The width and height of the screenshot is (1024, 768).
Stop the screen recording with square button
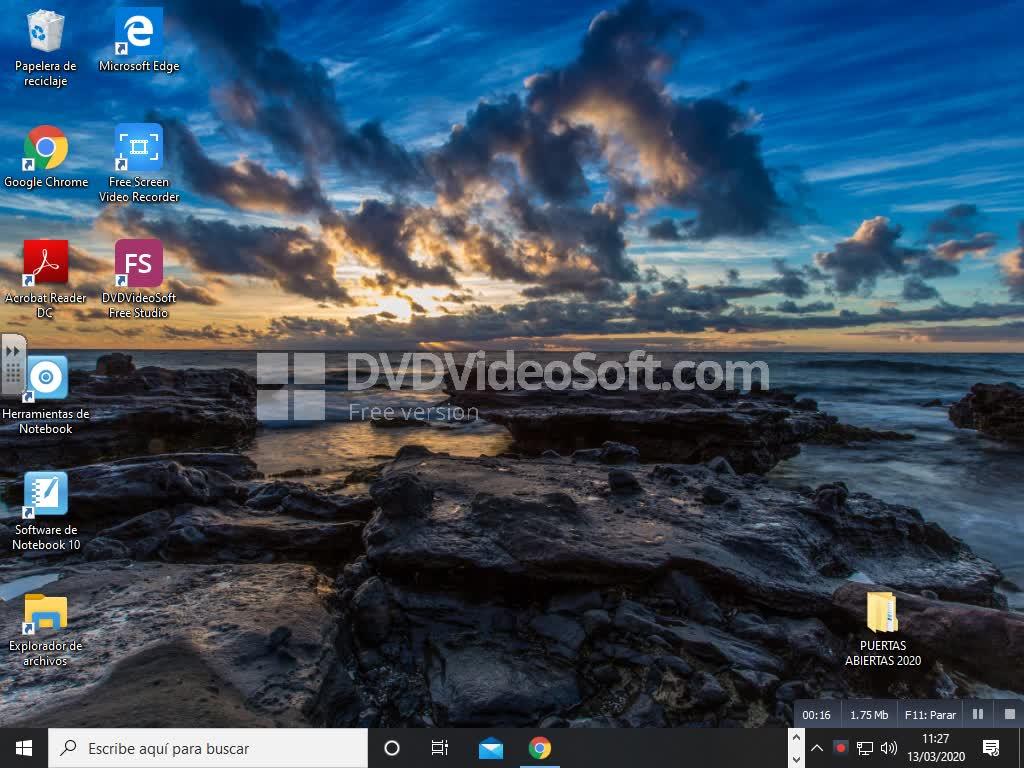click(x=1010, y=714)
